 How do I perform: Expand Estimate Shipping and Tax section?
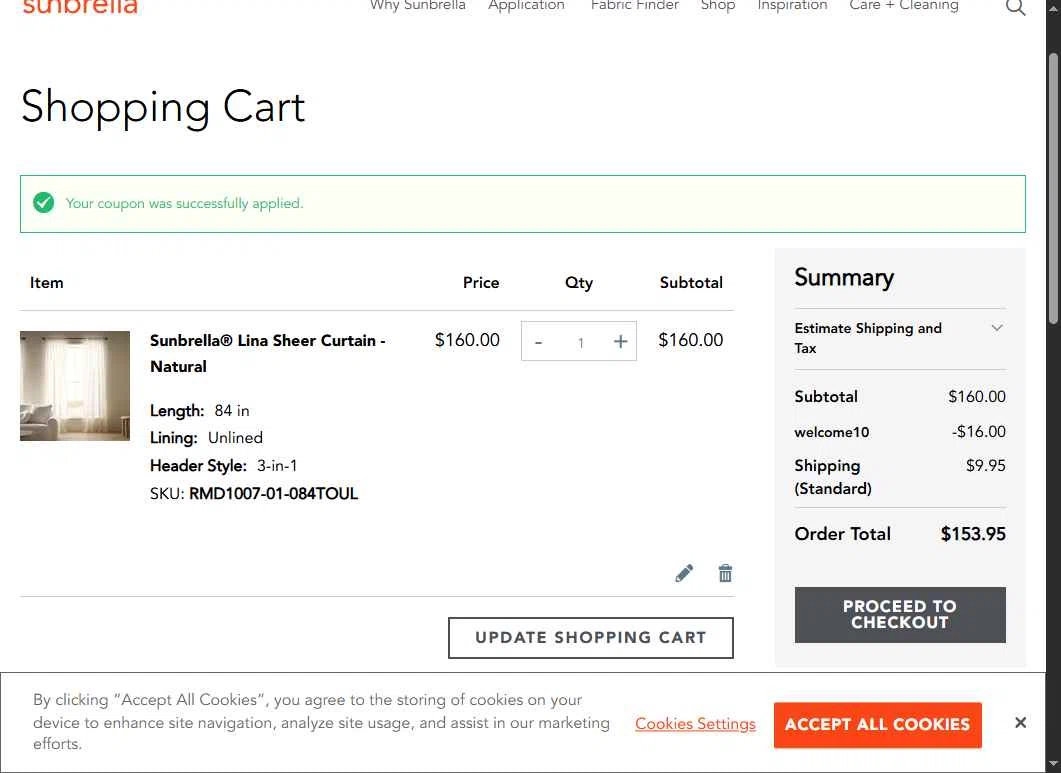tap(899, 338)
